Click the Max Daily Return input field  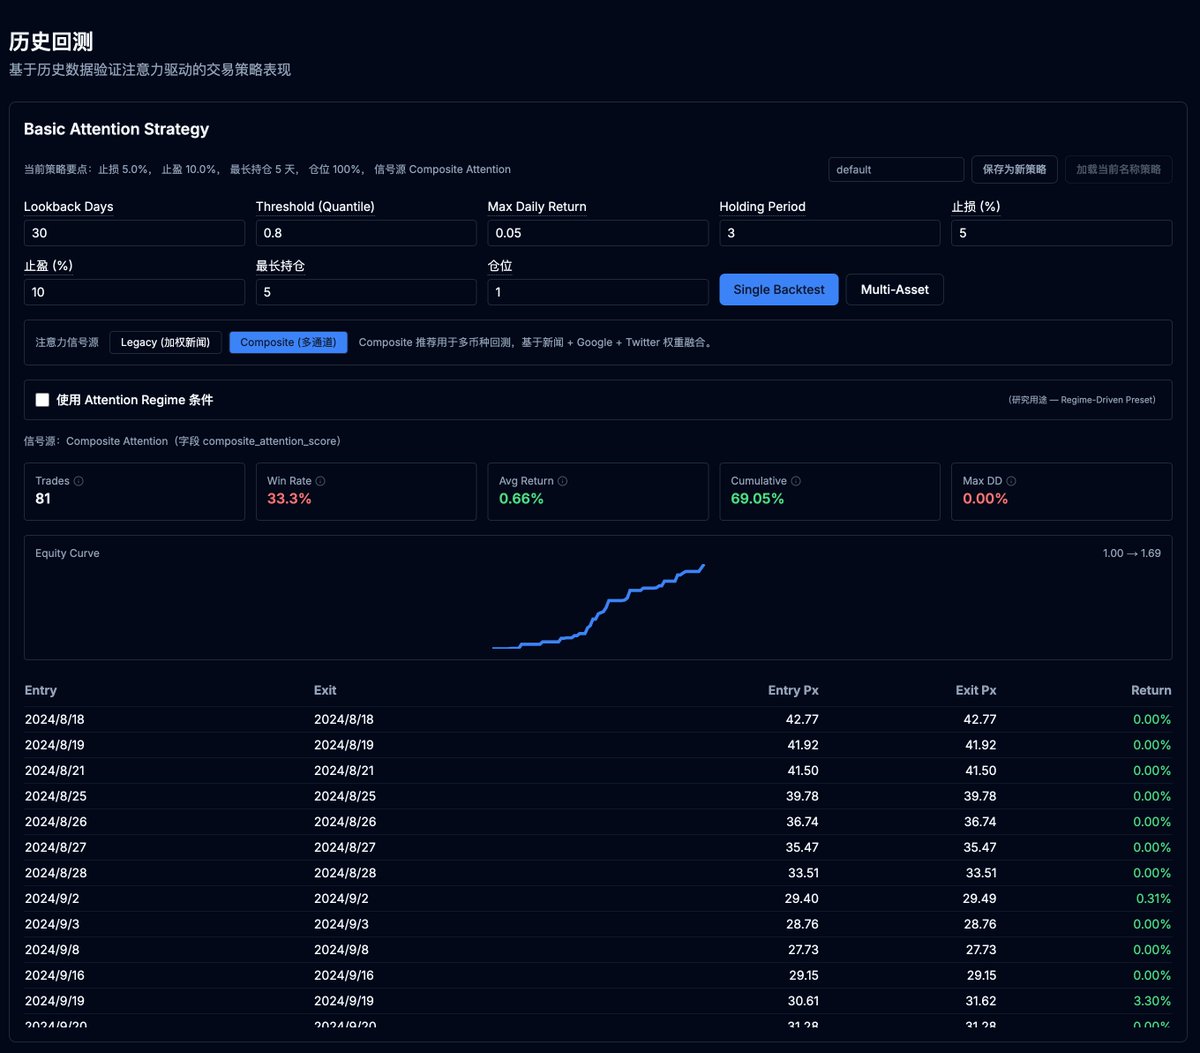(598, 233)
